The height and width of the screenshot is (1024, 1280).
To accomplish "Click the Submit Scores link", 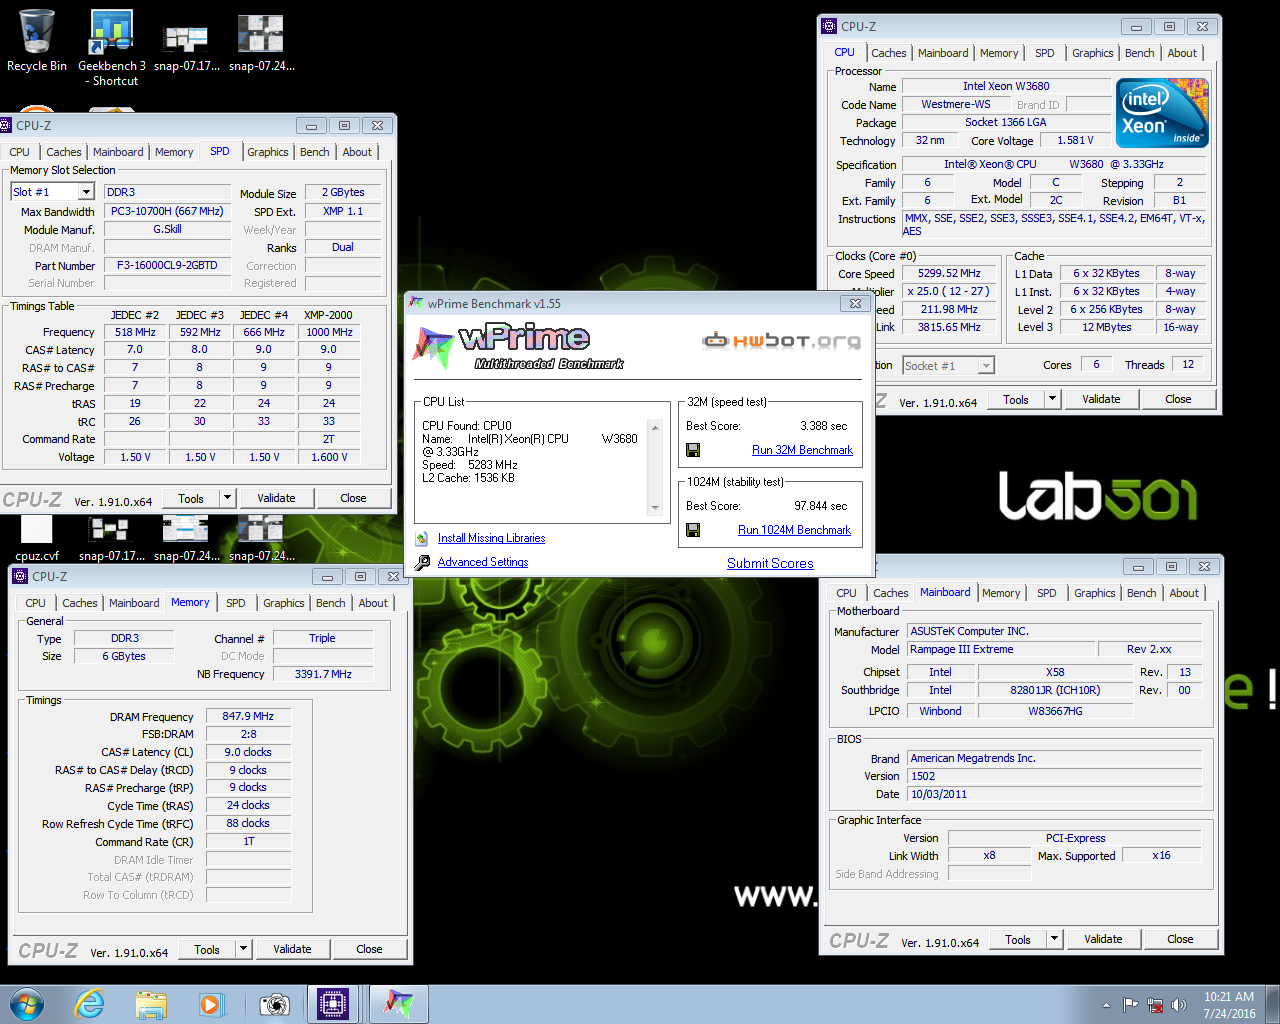I will point(770,563).
